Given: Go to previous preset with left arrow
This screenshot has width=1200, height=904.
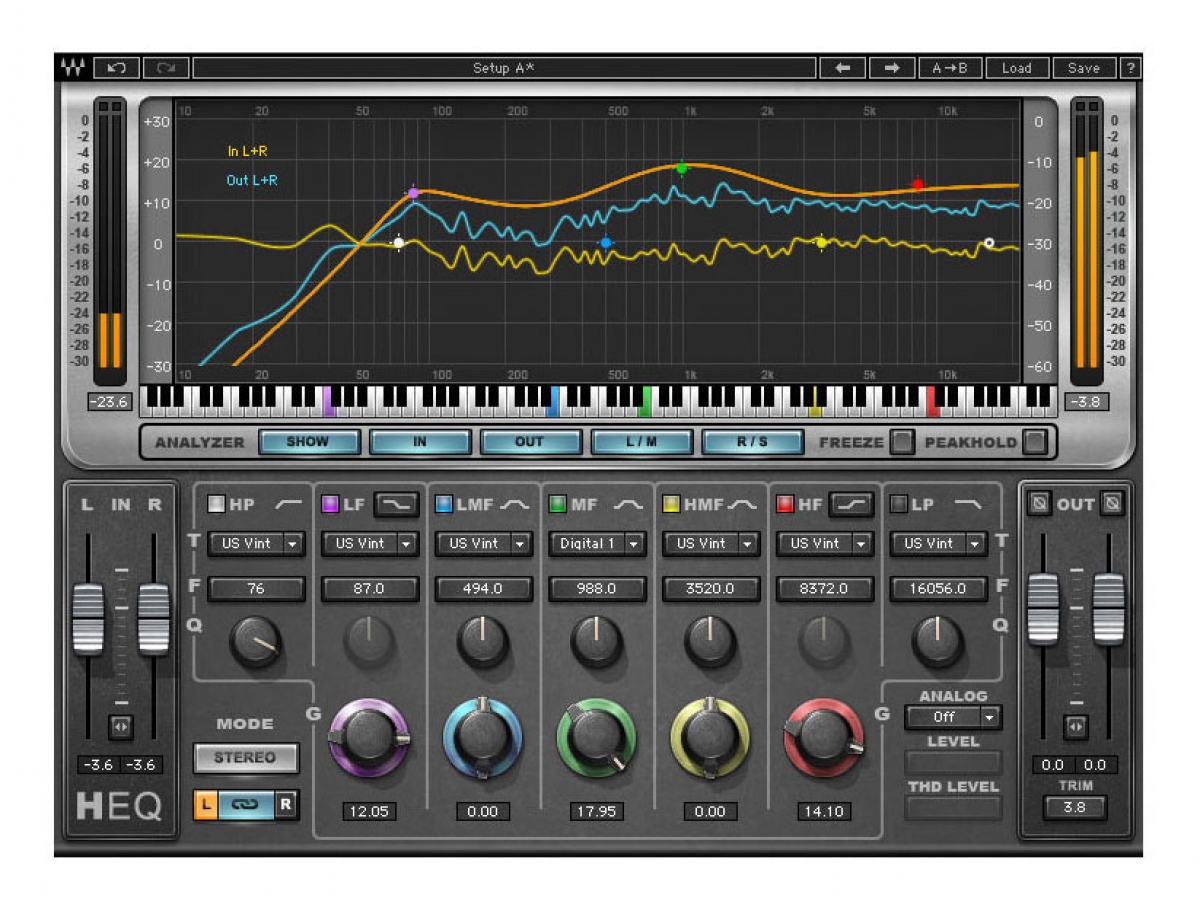Looking at the screenshot, I should tap(843, 68).
